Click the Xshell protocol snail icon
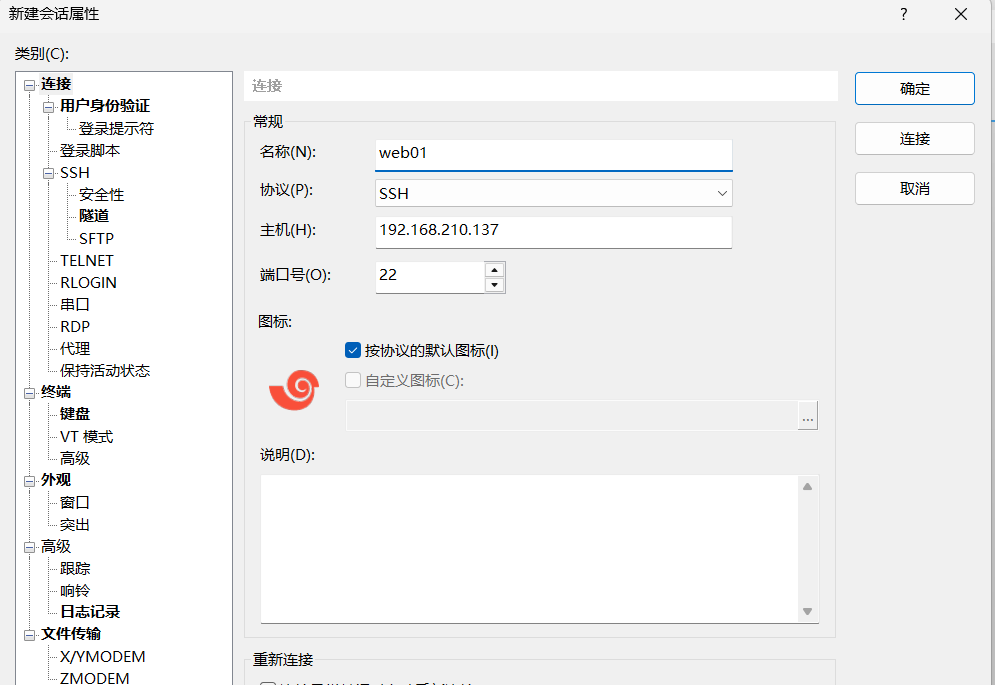The width and height of the screenshot is (995, 685). click(x=294, y=390)
